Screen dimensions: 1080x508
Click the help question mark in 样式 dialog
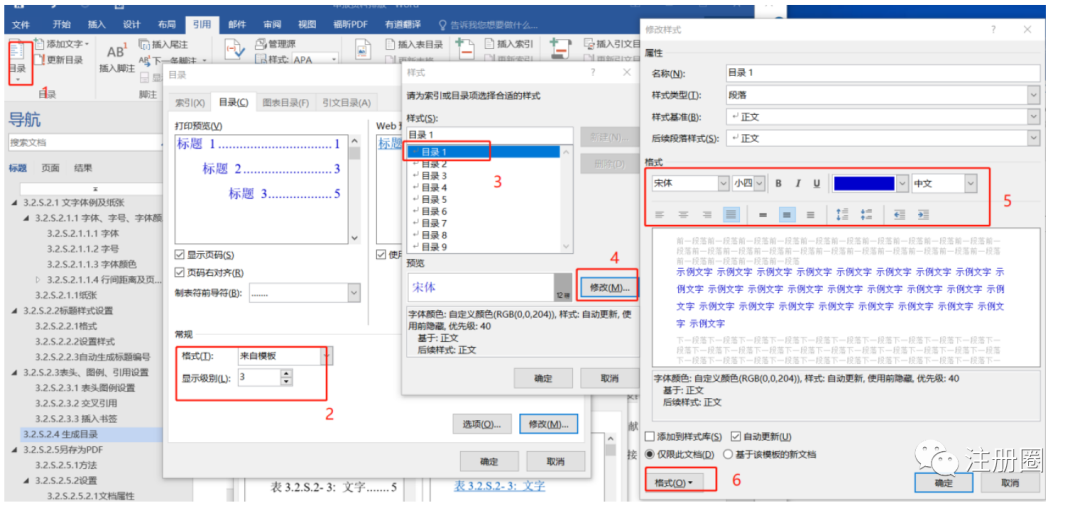click(593, 72)
